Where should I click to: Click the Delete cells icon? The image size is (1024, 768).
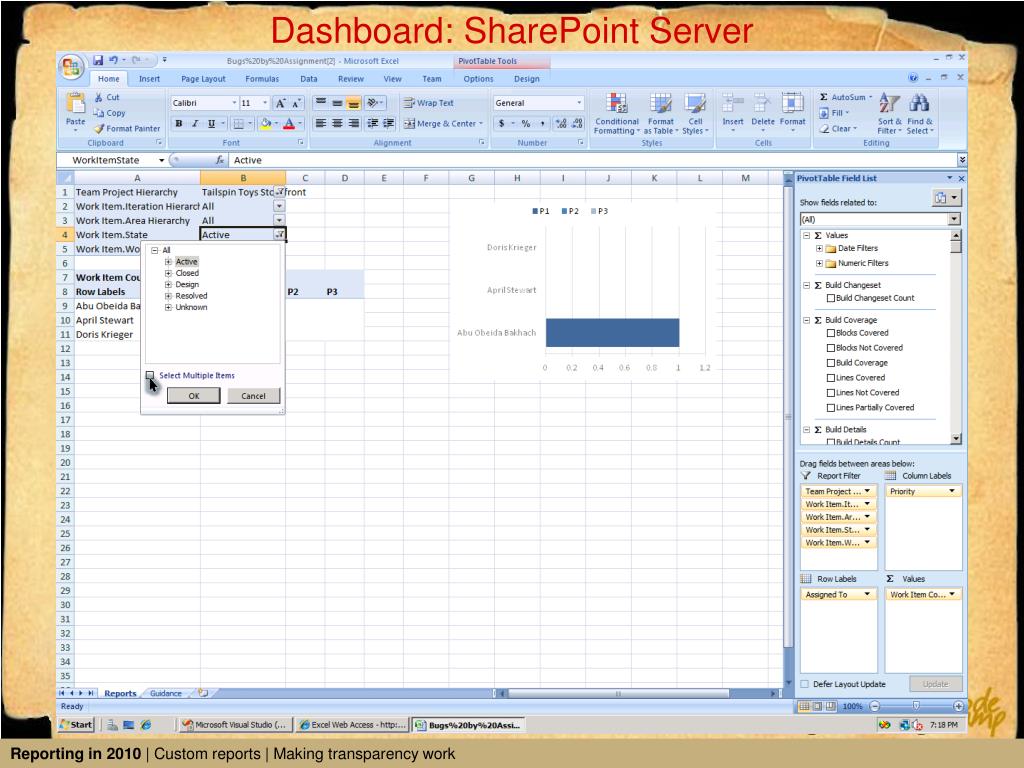coord(762,103)
